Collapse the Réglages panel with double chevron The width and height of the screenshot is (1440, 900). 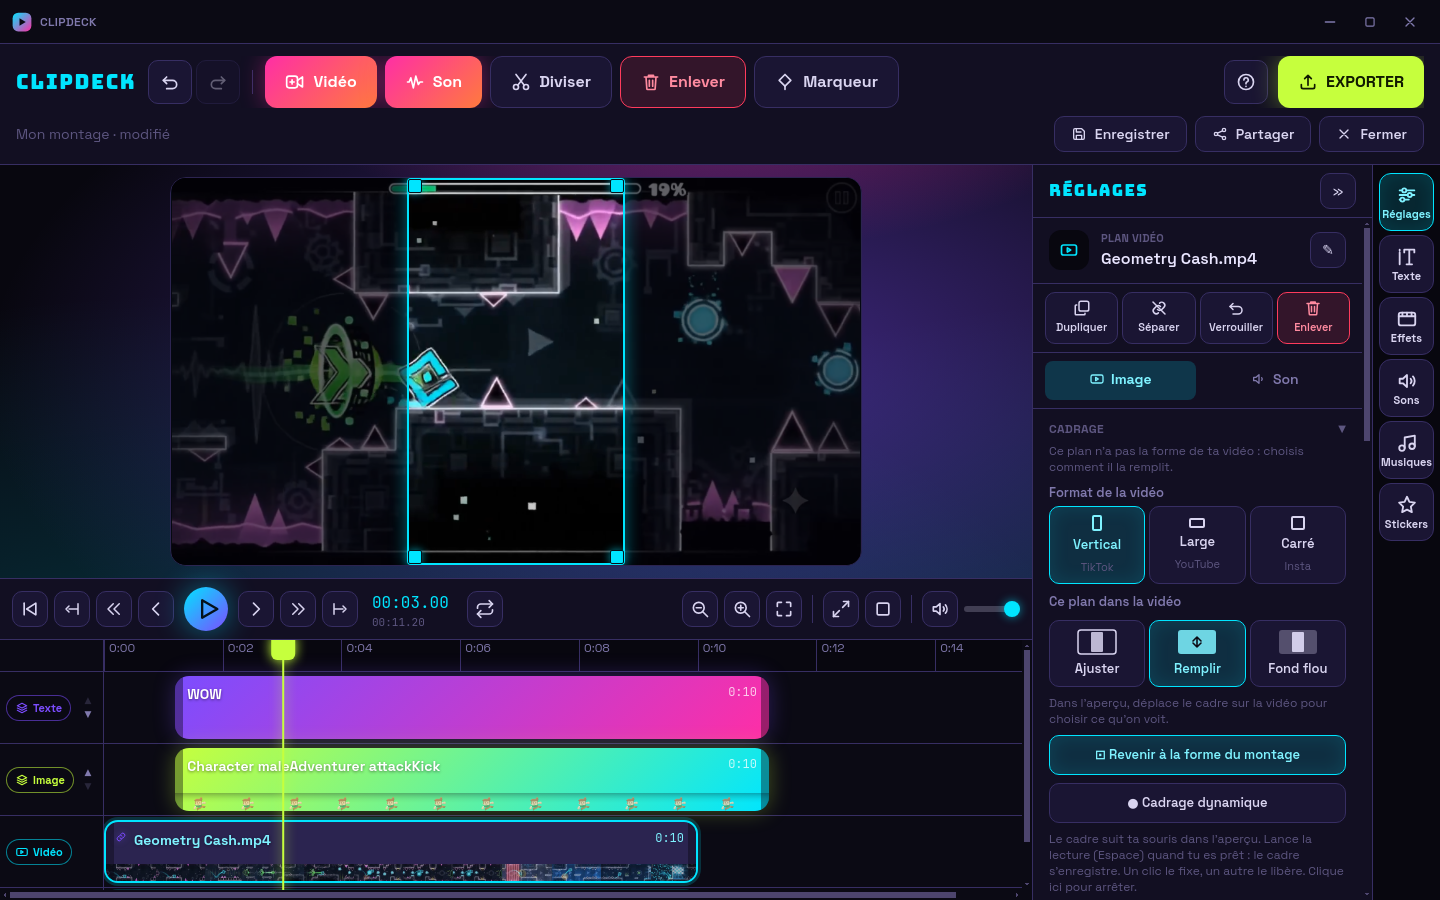tap(1338, 192)
